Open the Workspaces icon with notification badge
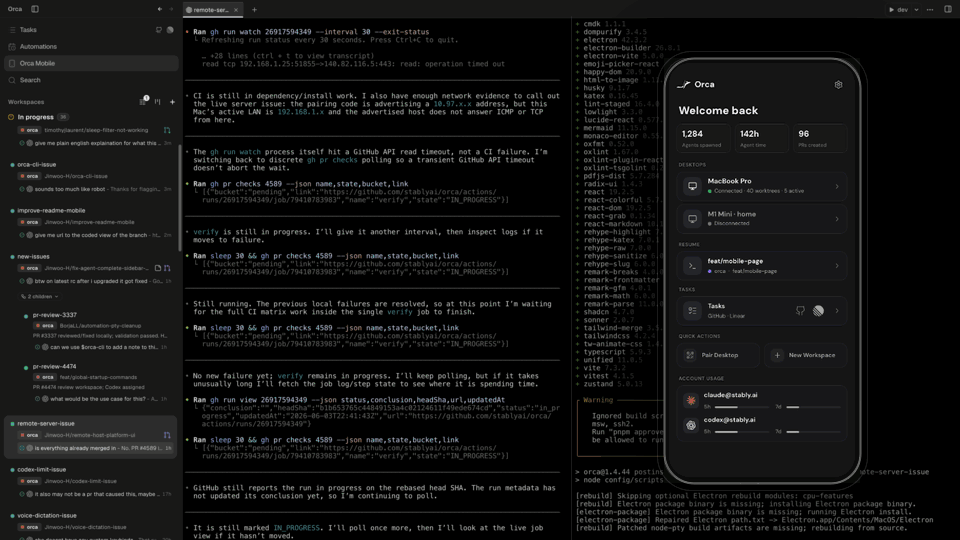Viewport: 960px width, 540px height. [143, 101]
